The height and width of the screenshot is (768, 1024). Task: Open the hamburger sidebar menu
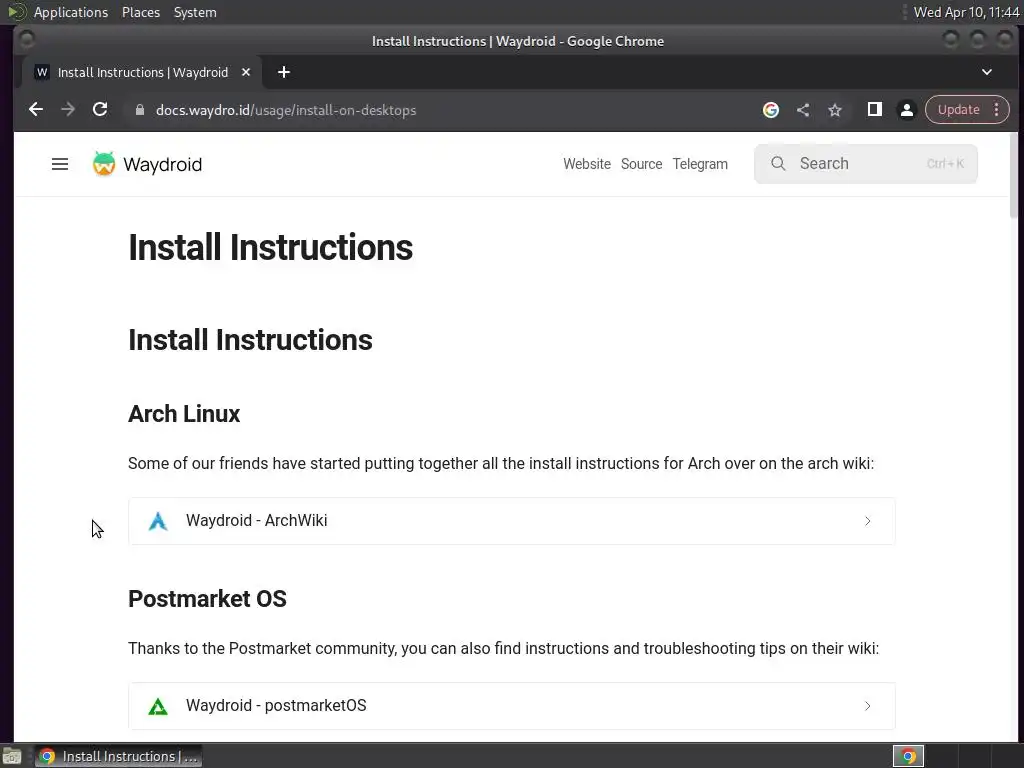click(x=60, y=164)
